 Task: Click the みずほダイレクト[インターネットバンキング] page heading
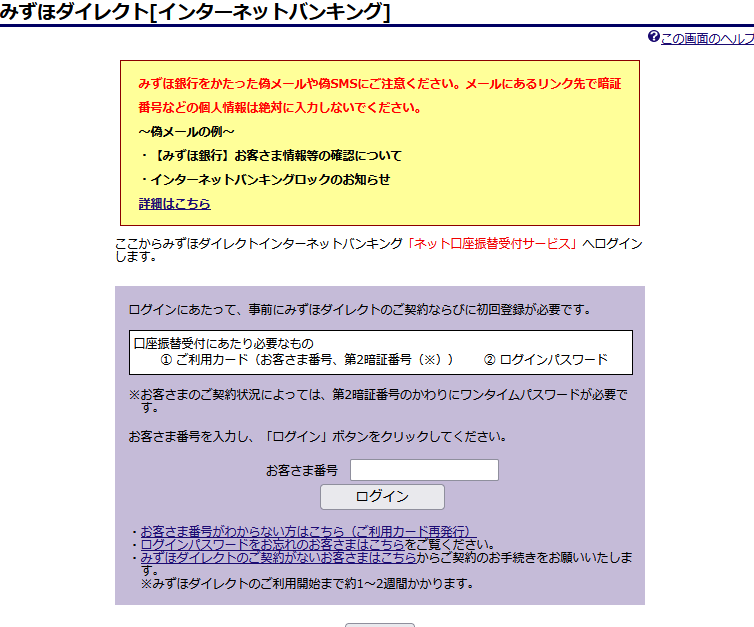195,12
